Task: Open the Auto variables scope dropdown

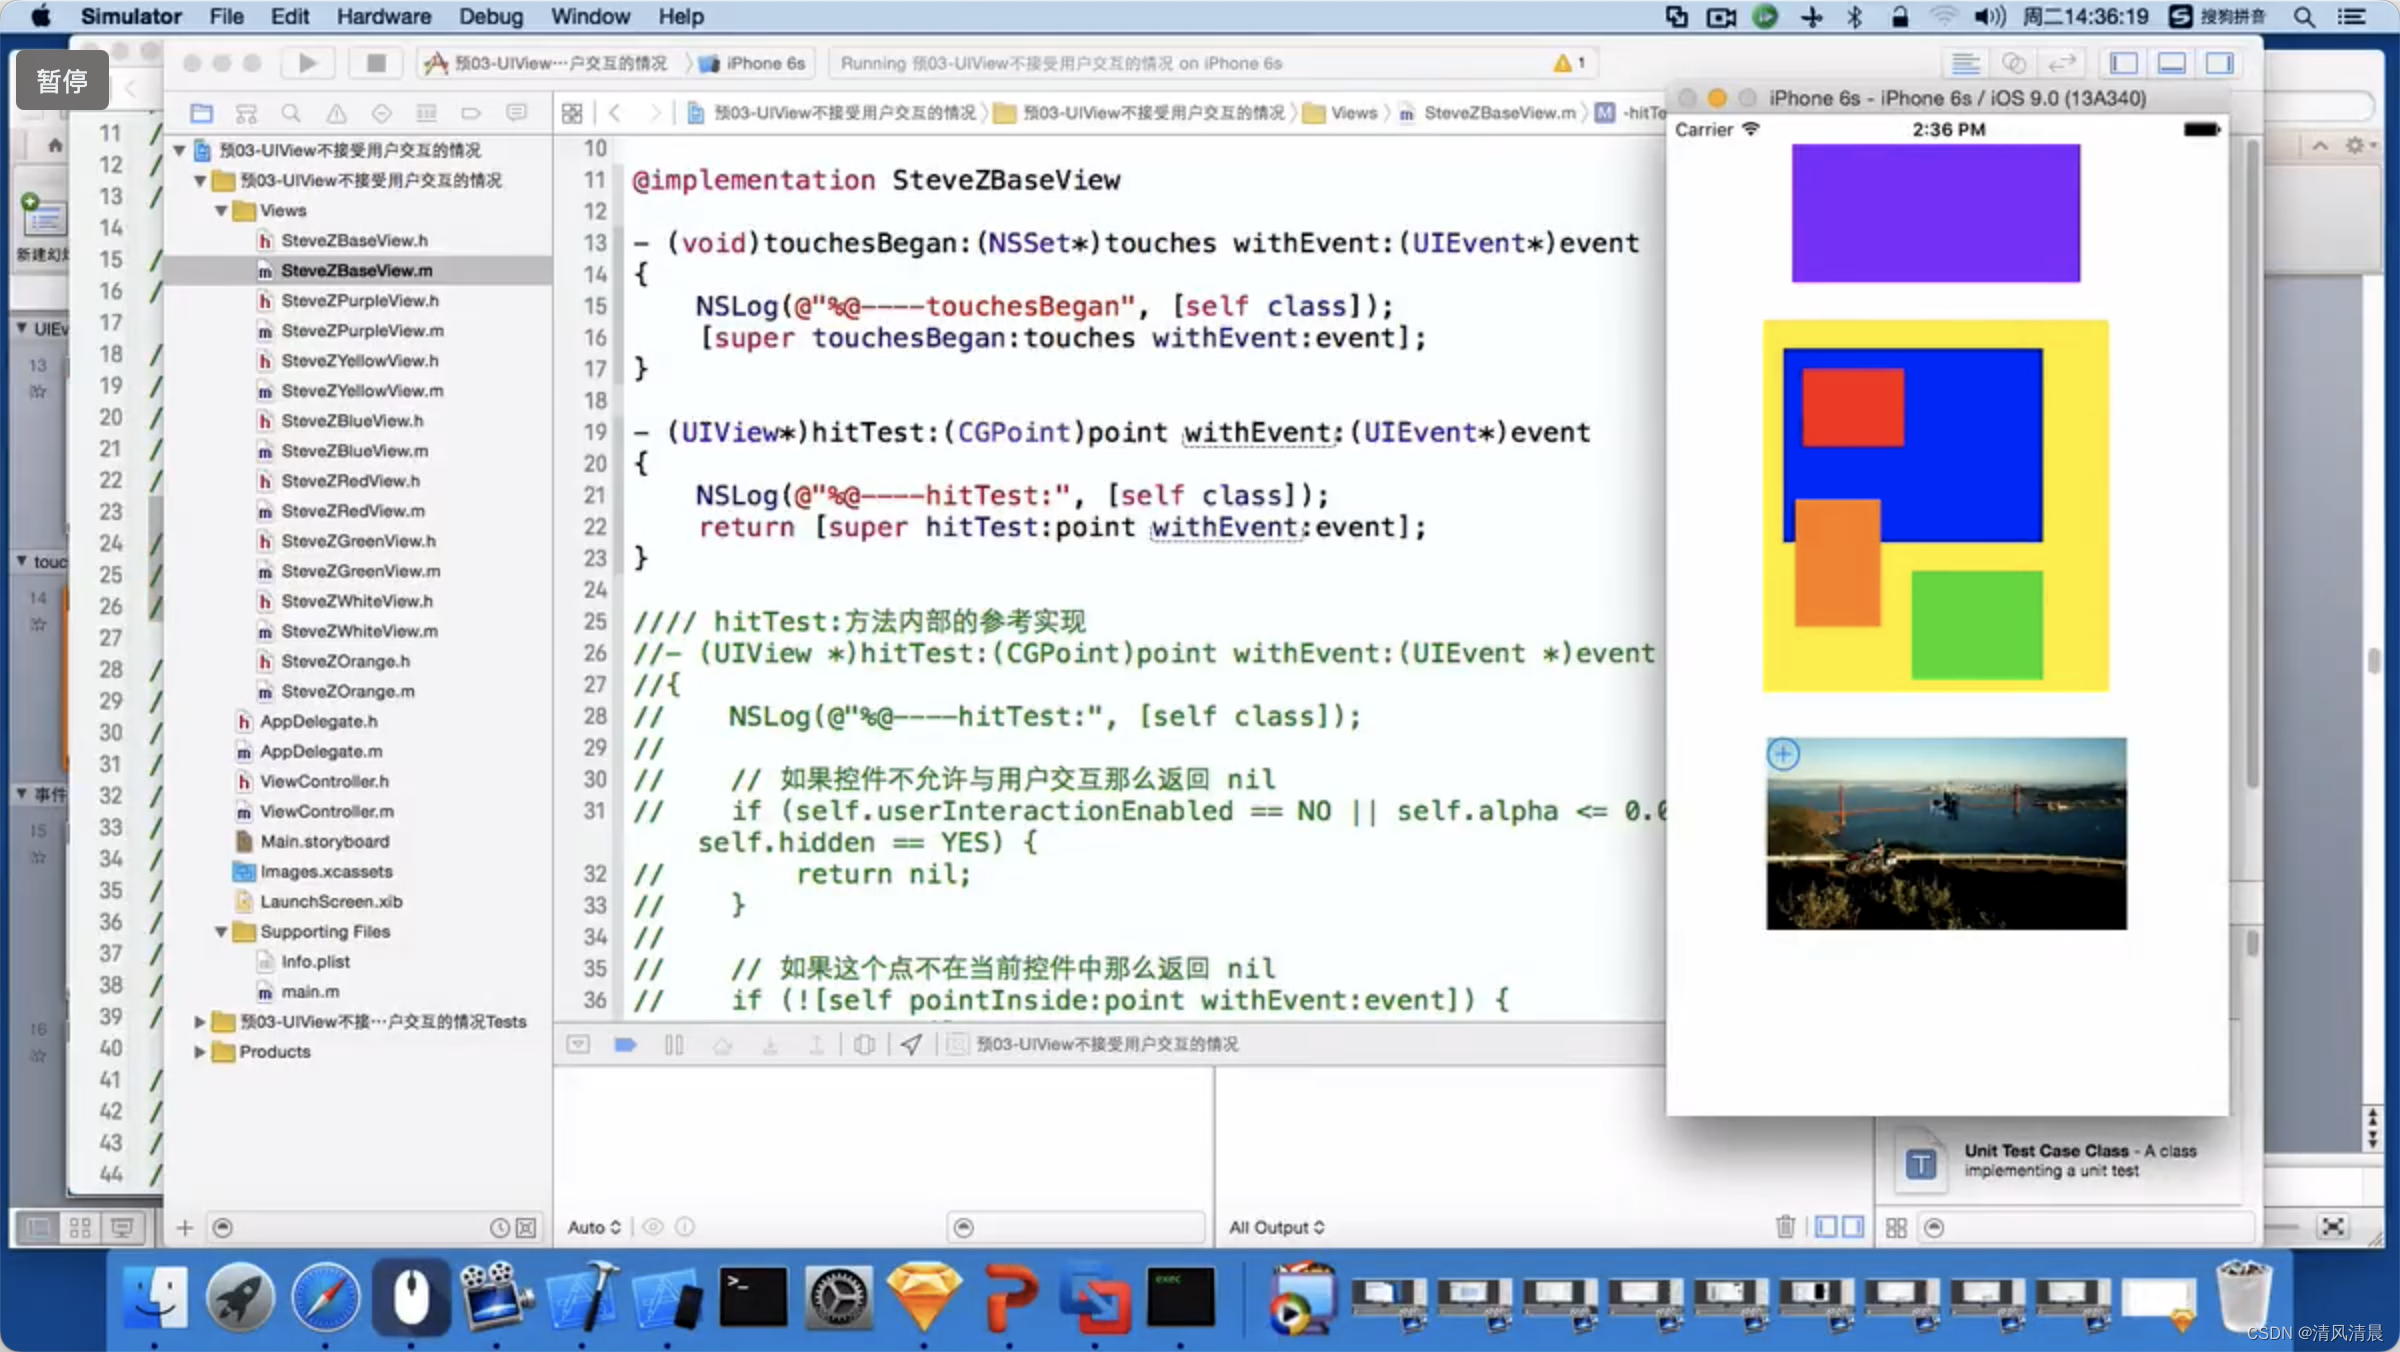Action: tap(594, 1227)
